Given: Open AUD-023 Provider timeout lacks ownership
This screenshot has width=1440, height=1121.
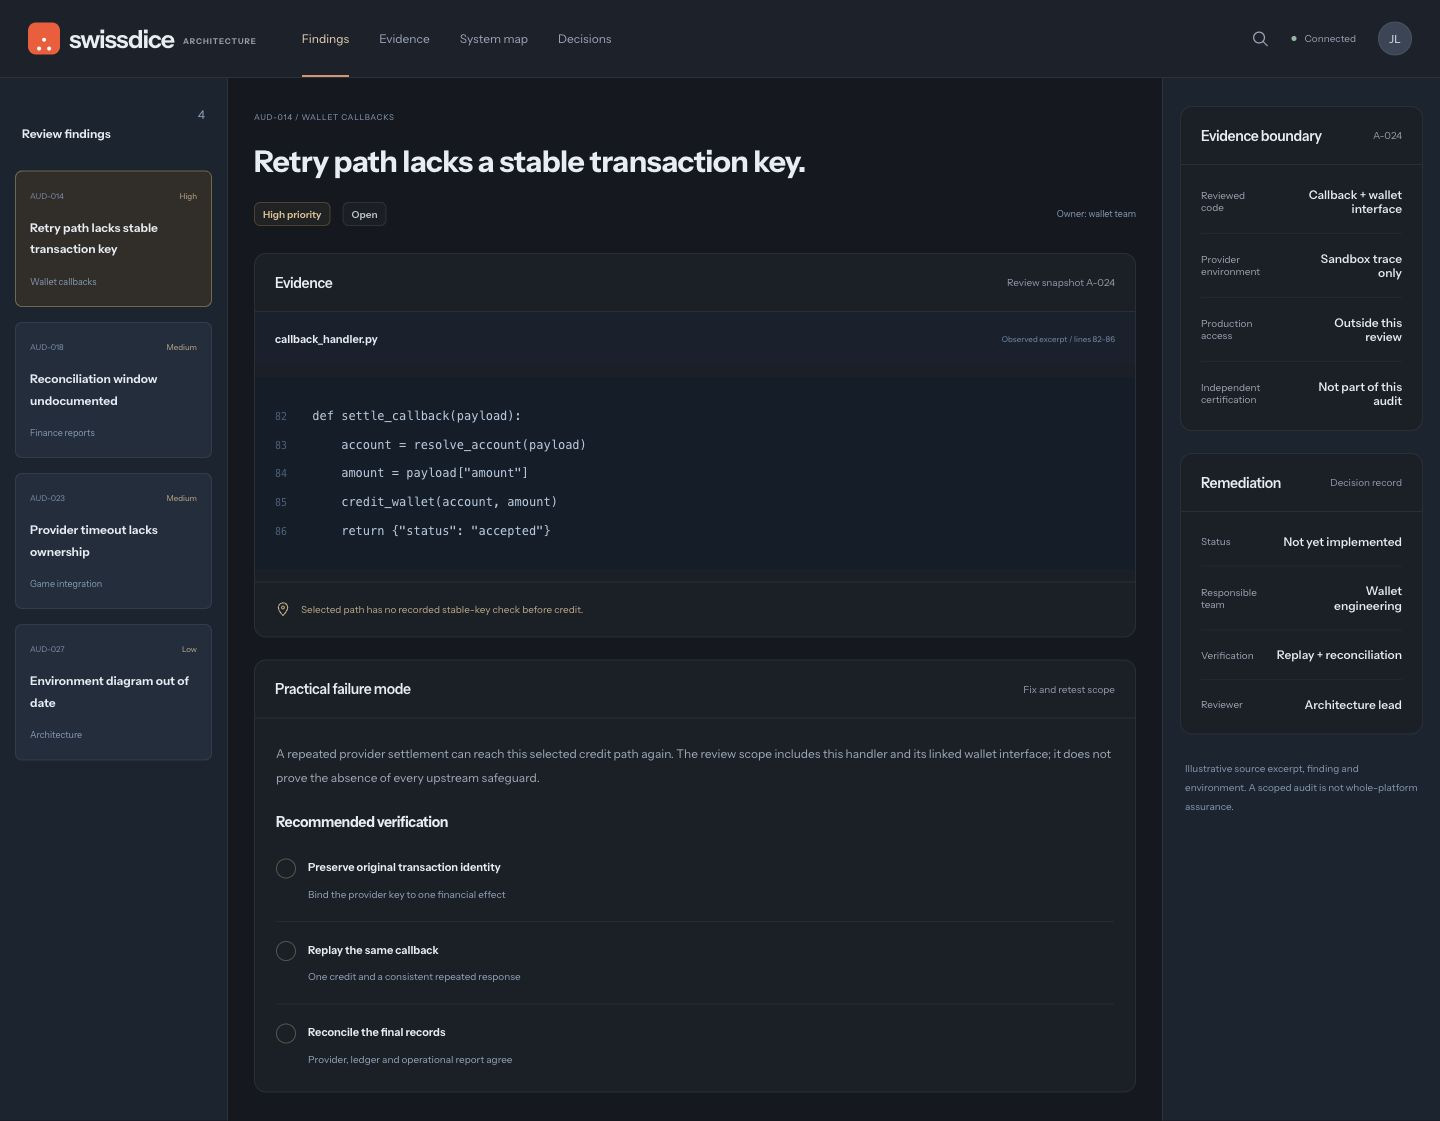Looking at the screenshot, I should point(113,540).
